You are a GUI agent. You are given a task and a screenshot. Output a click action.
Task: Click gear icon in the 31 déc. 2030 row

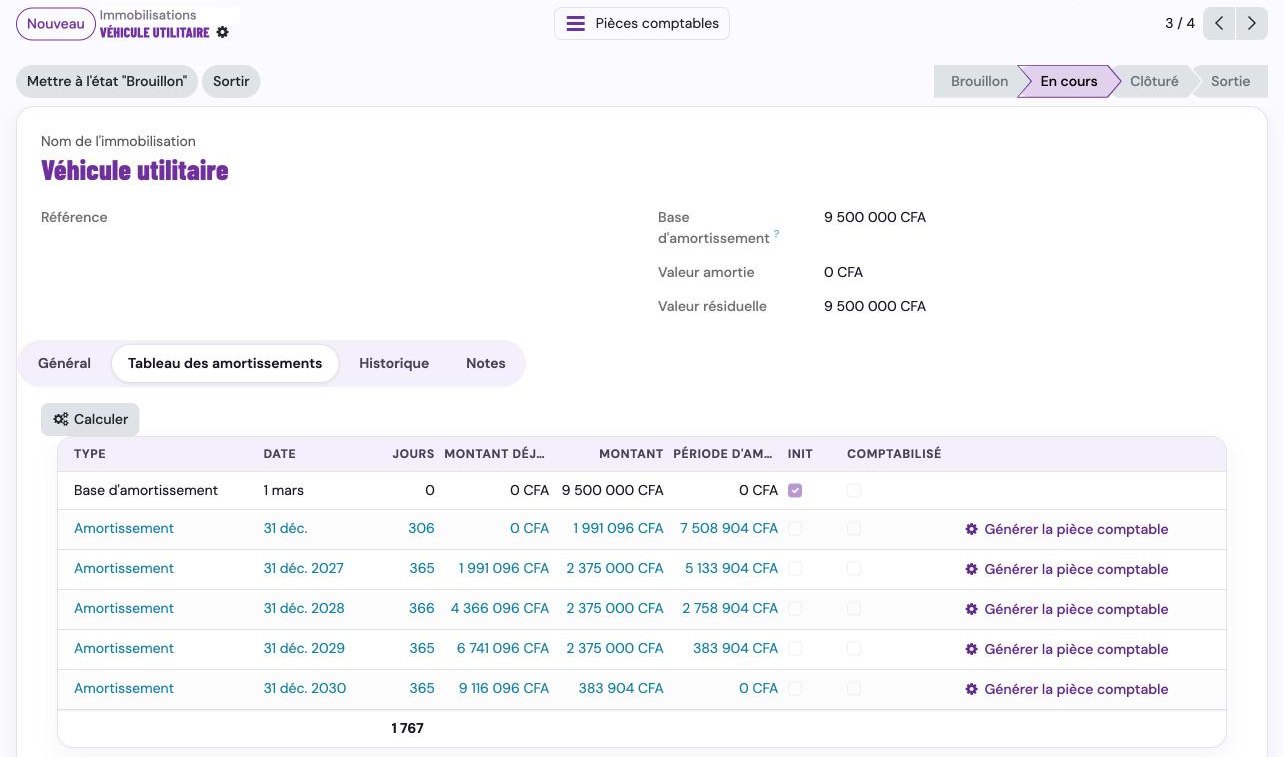click(x=971, y=689)
